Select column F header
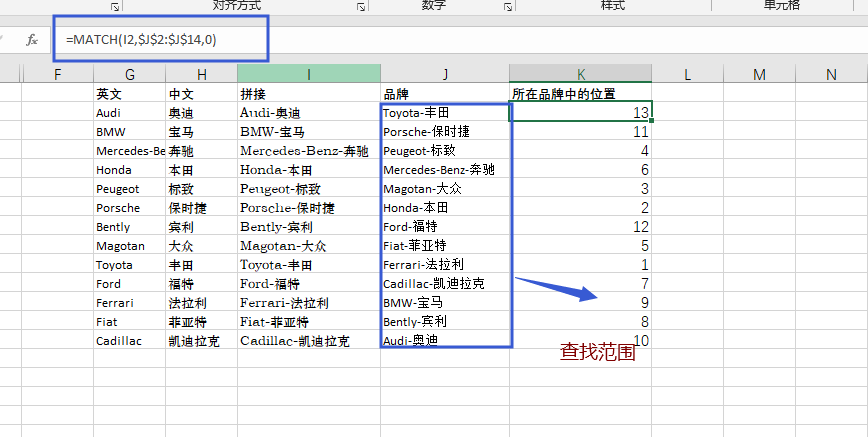Screen dimensions: 868x437 tap(58, 74)
